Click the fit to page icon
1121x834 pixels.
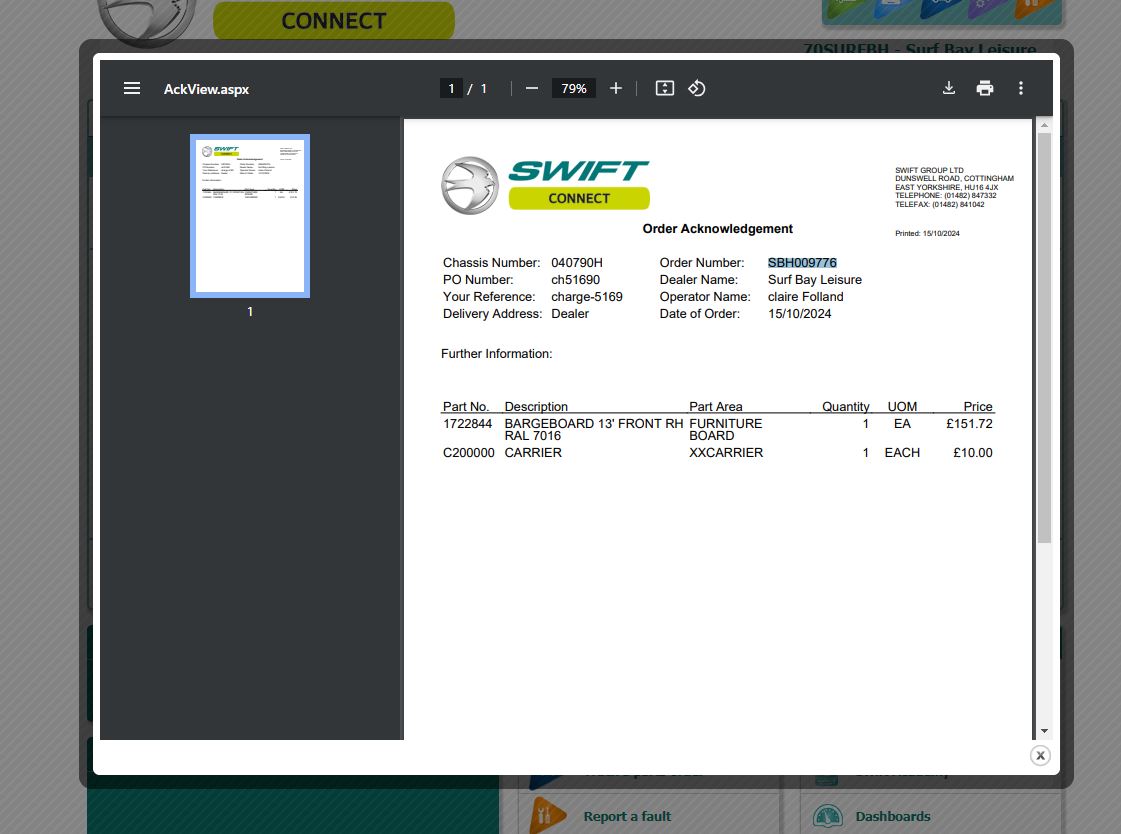[665, 88]
